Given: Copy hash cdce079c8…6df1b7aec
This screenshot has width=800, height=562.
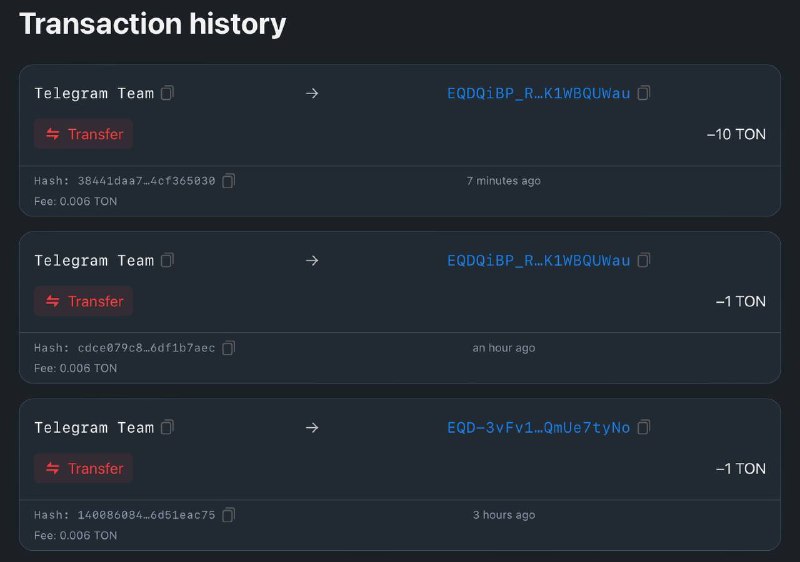Looking at the screenshot, I should pyautogui.click(x=229, y=348).
